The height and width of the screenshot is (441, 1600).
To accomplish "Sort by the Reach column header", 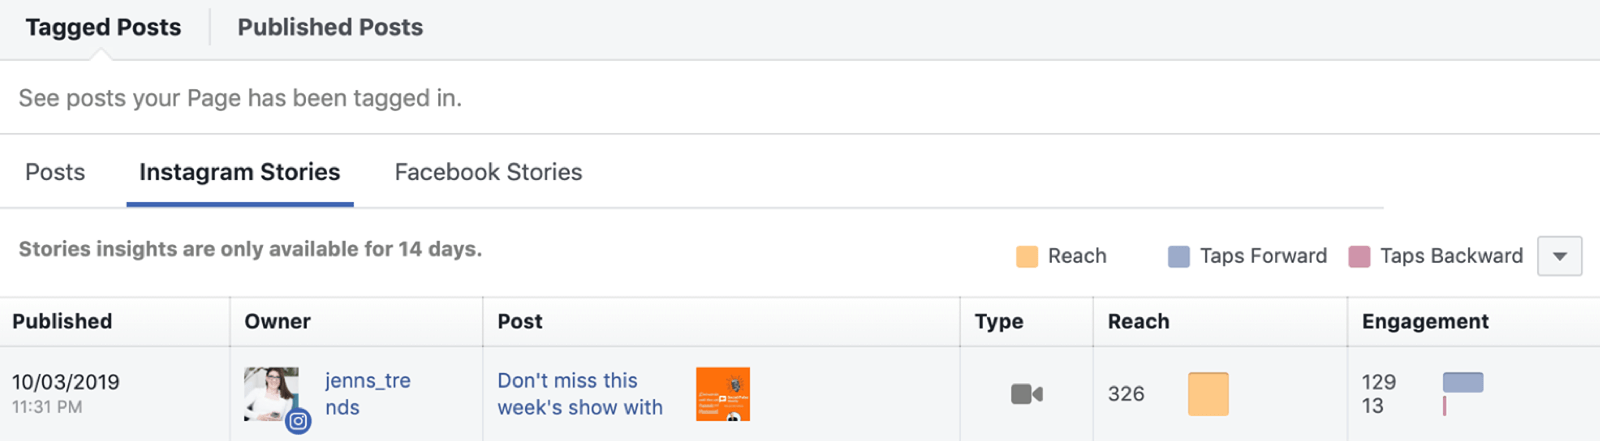I will 1138,321.
